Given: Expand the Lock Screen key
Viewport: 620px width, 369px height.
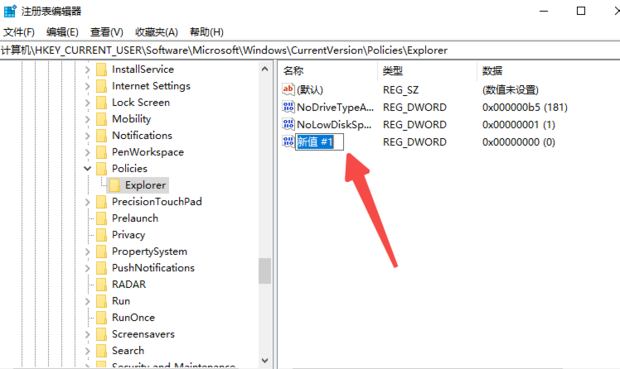Looking at the screenshot, I should point(87,102).
